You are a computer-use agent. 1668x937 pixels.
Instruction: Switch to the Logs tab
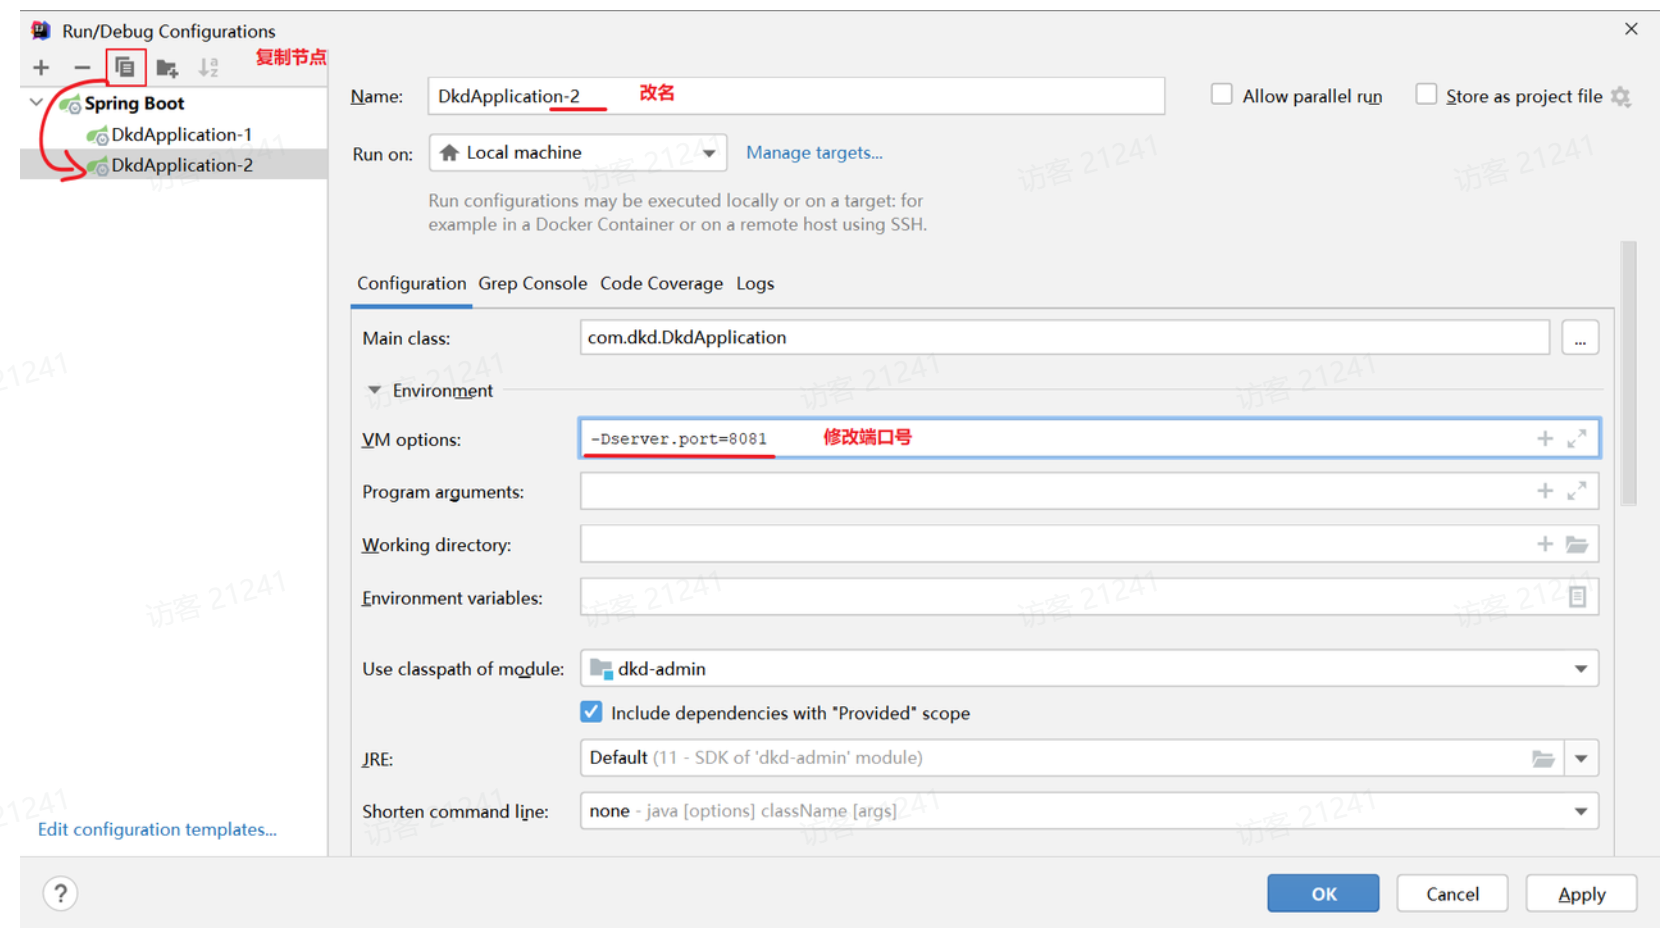(755, 284)
